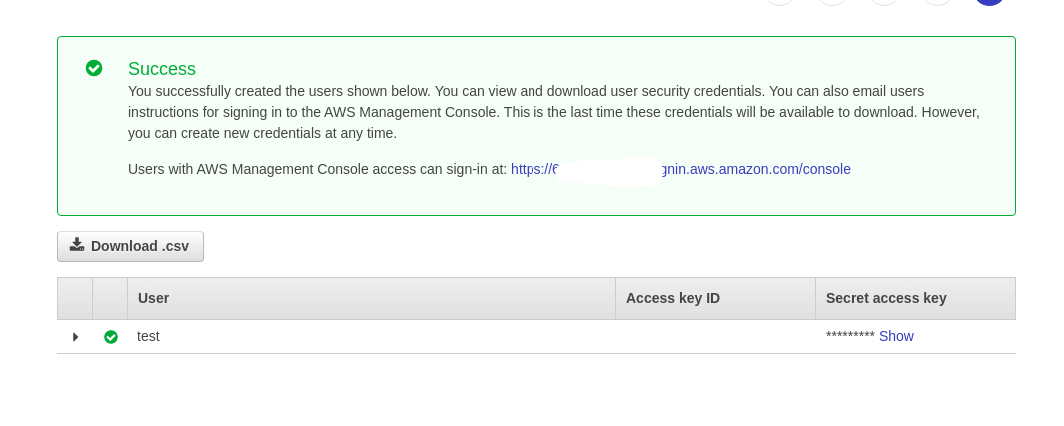Click the green Success checkmark icon
1064x426 pixels.
(94, 68)
